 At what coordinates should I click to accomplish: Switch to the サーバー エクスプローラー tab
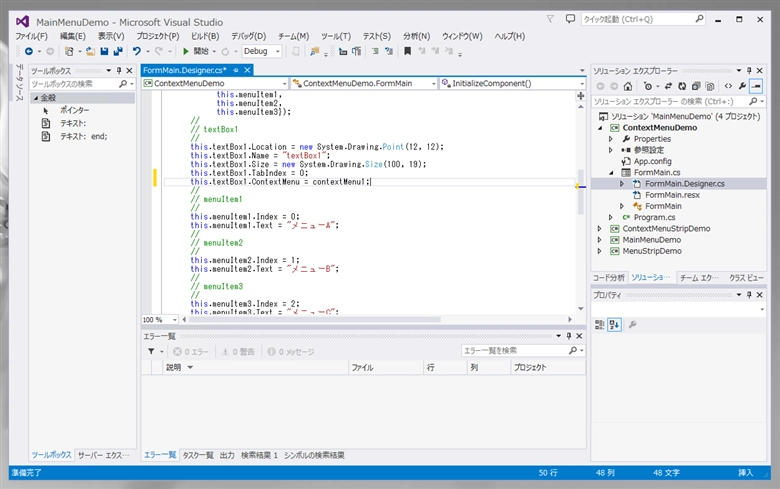click(x=103, y=455)
